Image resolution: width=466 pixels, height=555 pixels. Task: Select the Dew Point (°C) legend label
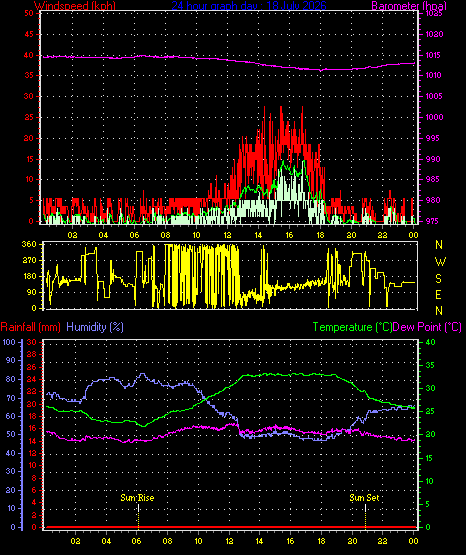point(427,327)
